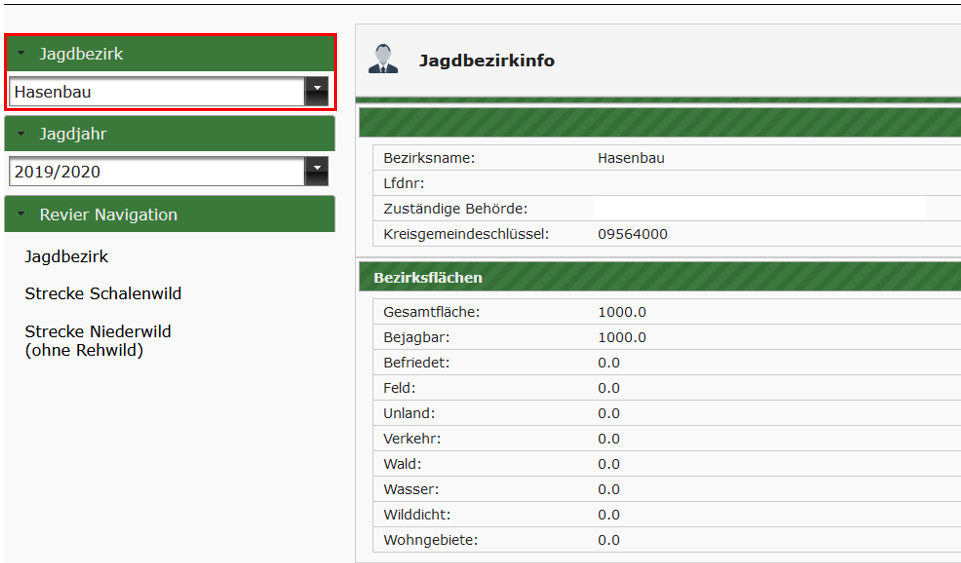
Task: Click the Wilddicht row label
Action: click(x=416, y=515)
